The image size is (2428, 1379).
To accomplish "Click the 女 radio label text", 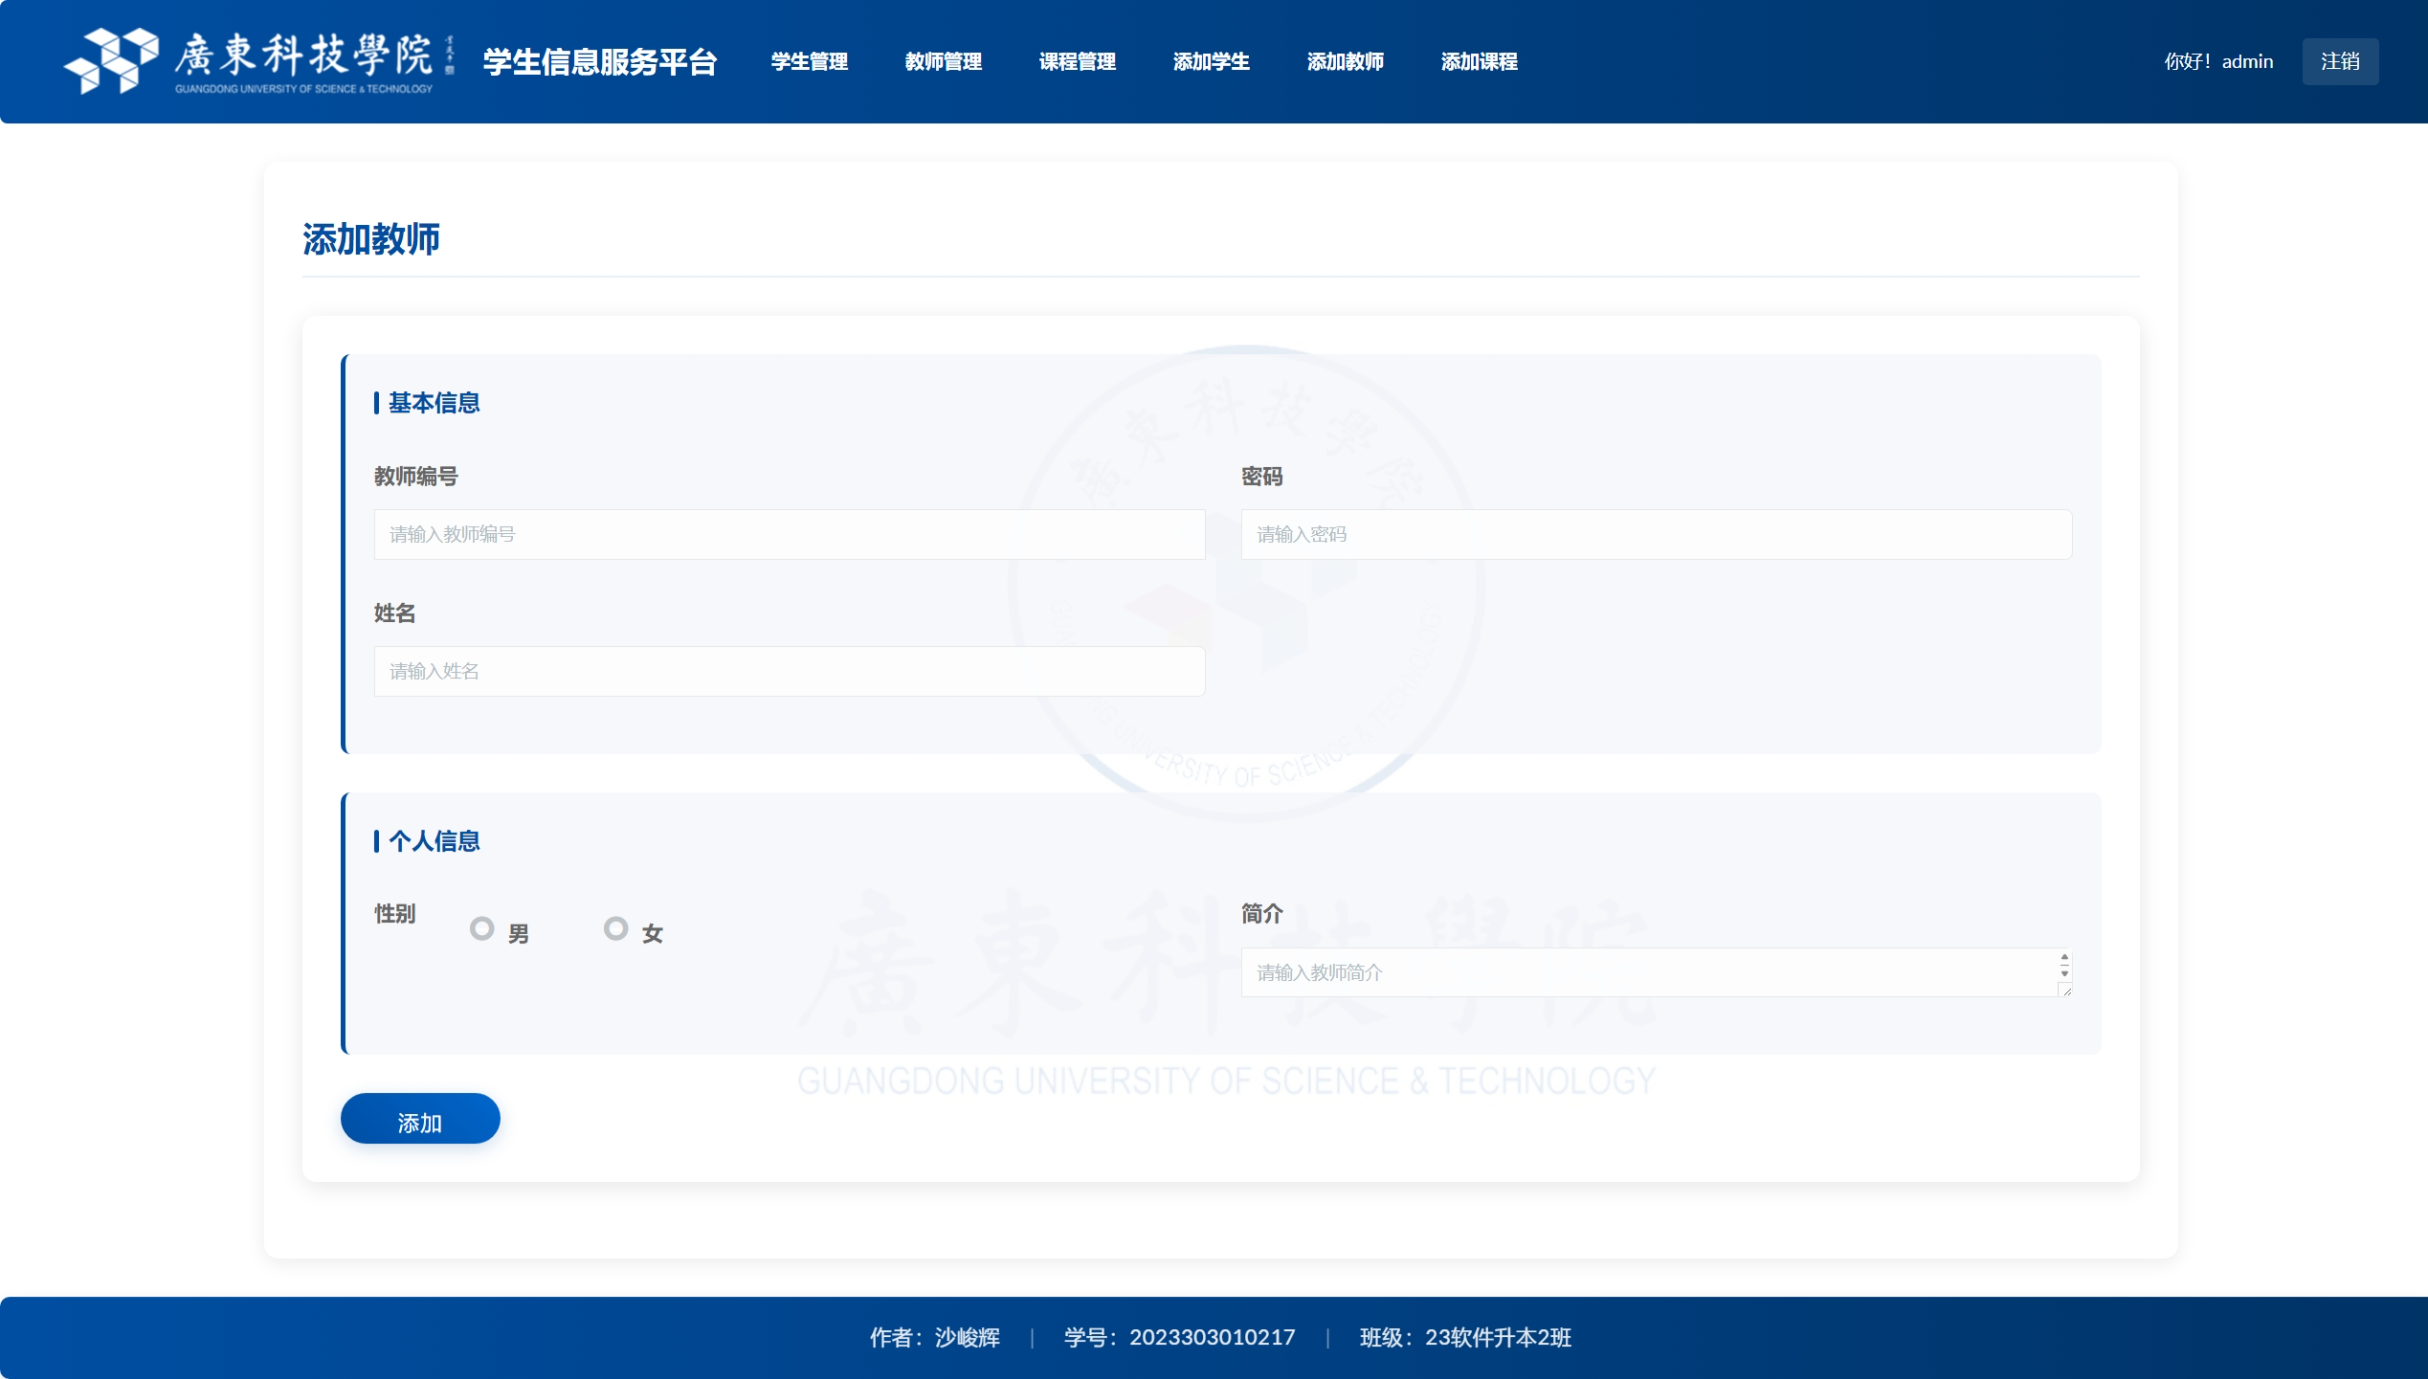I will click(x=652, y=934).
